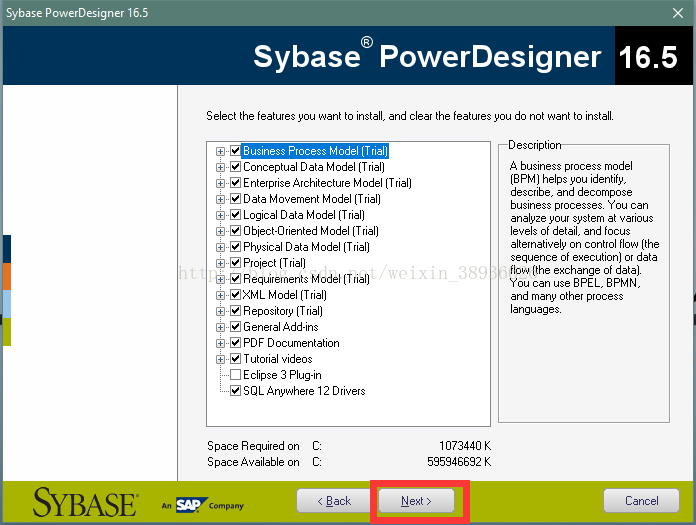Expand Object-Oriented Model tree node
Screen dimensions: 696x525
coord(220,231)
